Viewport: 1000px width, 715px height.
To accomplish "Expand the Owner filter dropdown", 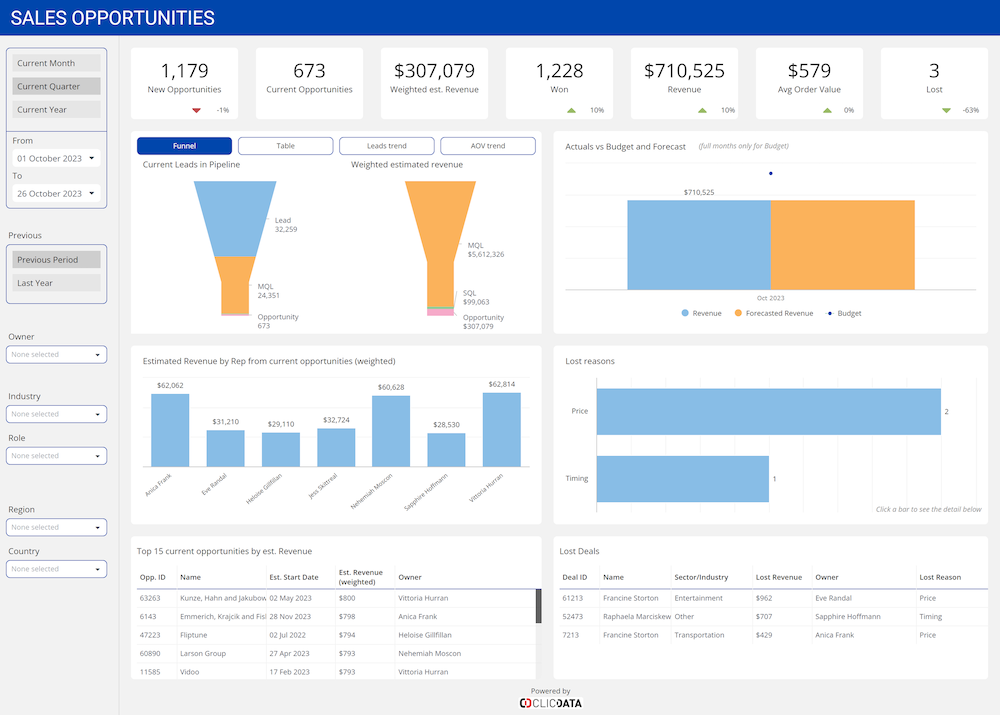I will tap(56, 355).
